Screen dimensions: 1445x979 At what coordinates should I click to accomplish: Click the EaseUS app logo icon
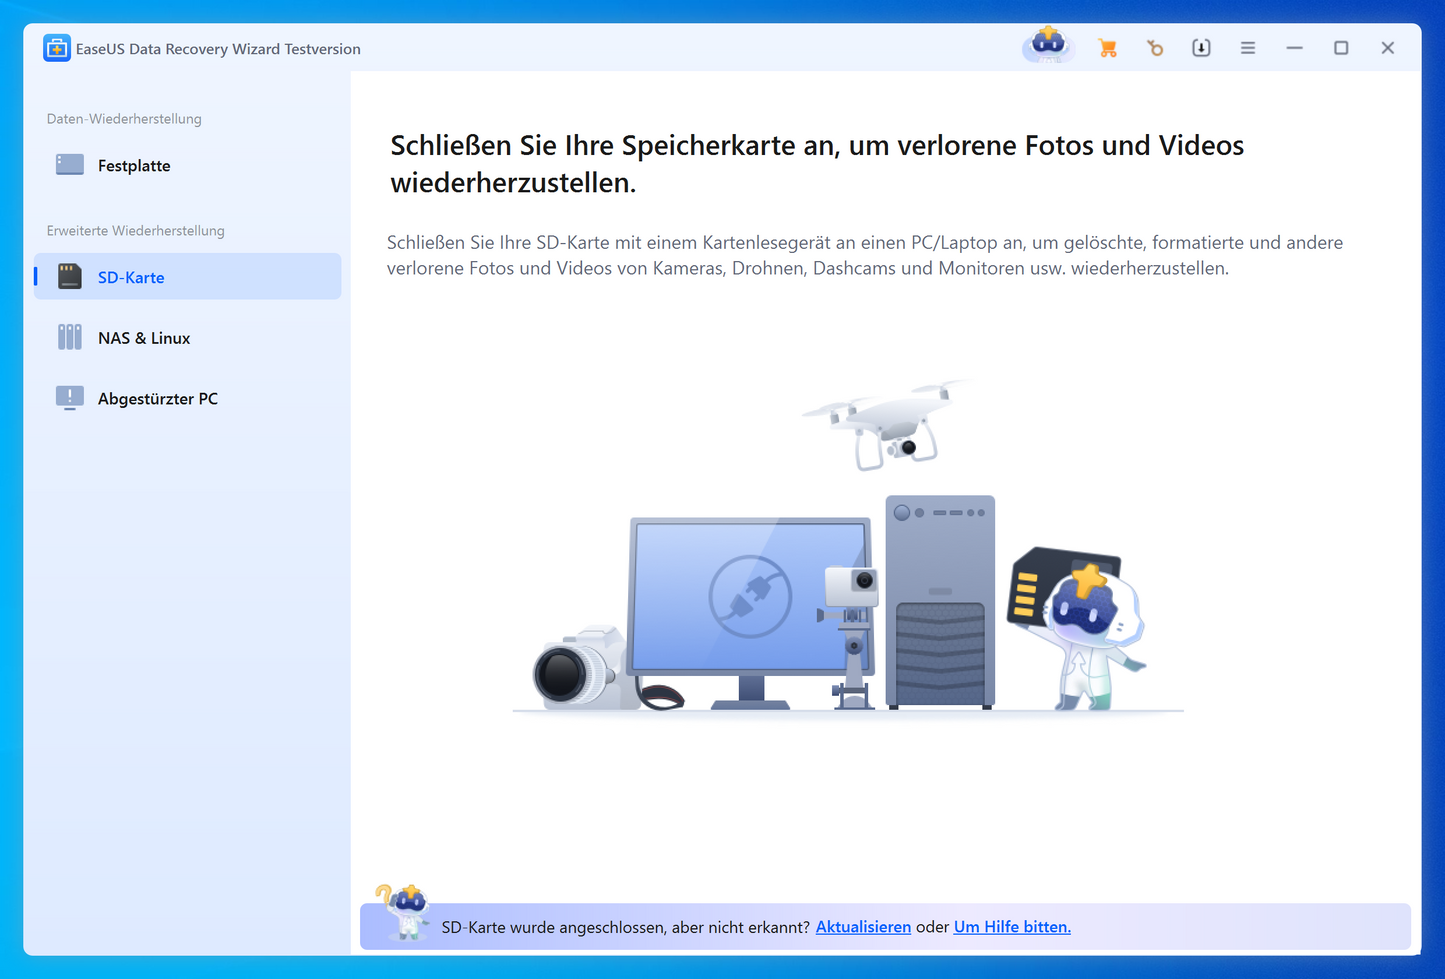coord(57,48)
